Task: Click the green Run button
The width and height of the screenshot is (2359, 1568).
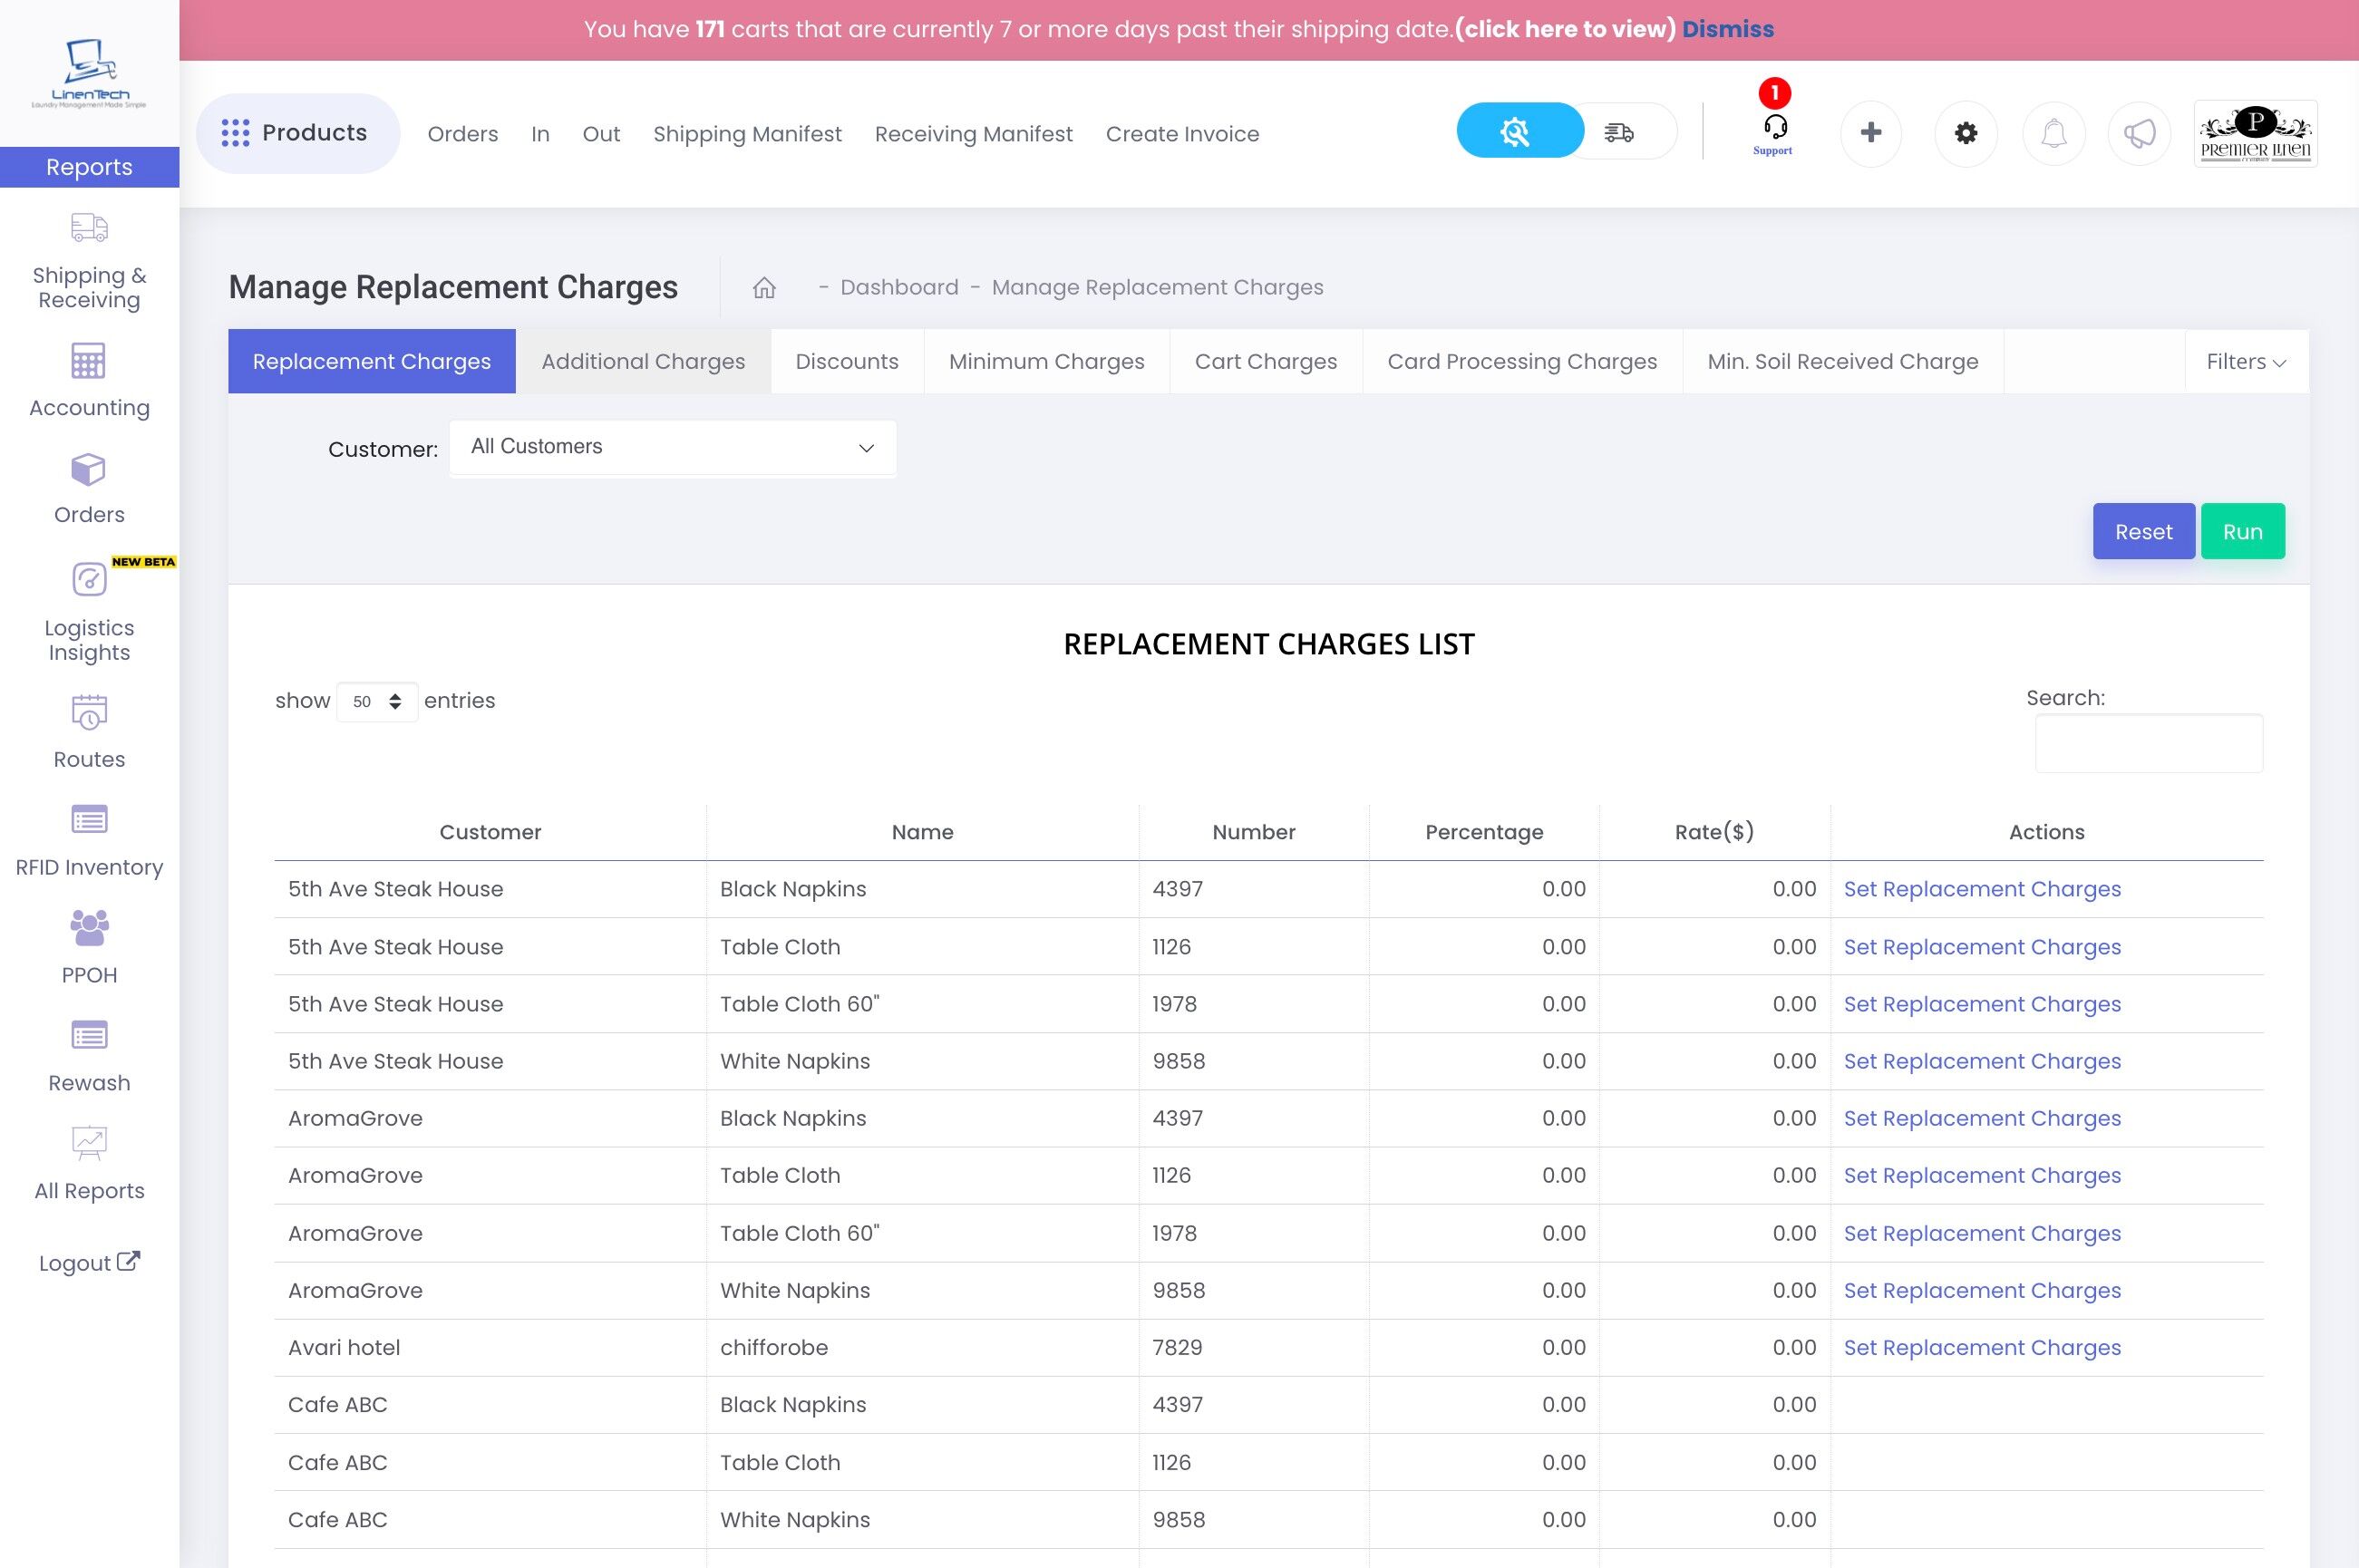Action: [x=2241, y=532]
